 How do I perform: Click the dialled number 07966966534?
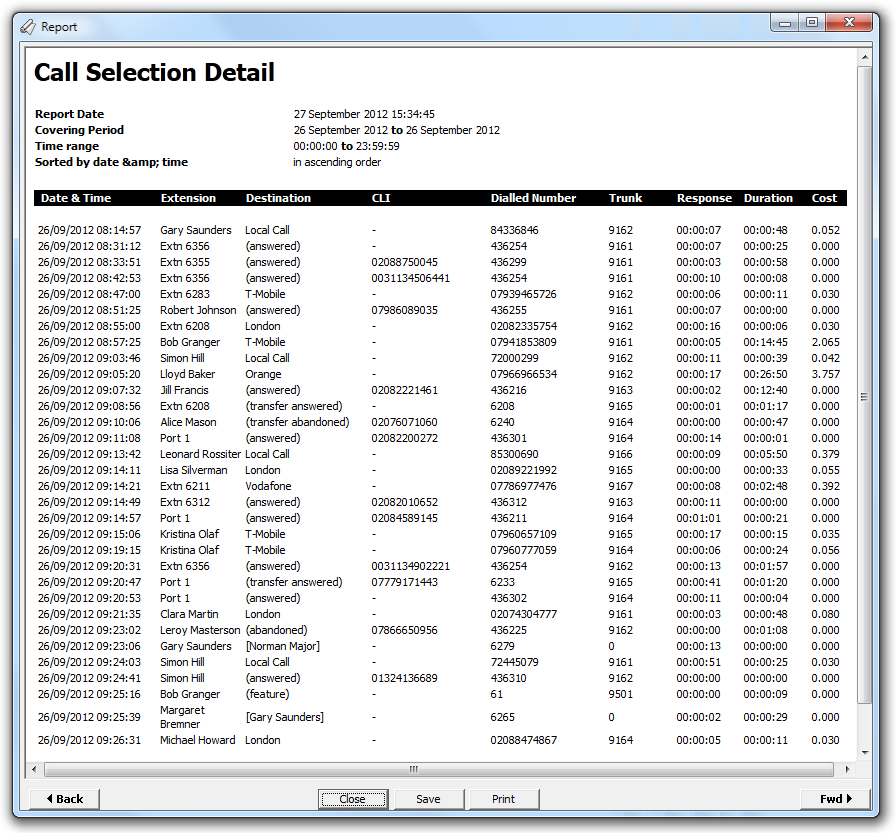[523, 374]
